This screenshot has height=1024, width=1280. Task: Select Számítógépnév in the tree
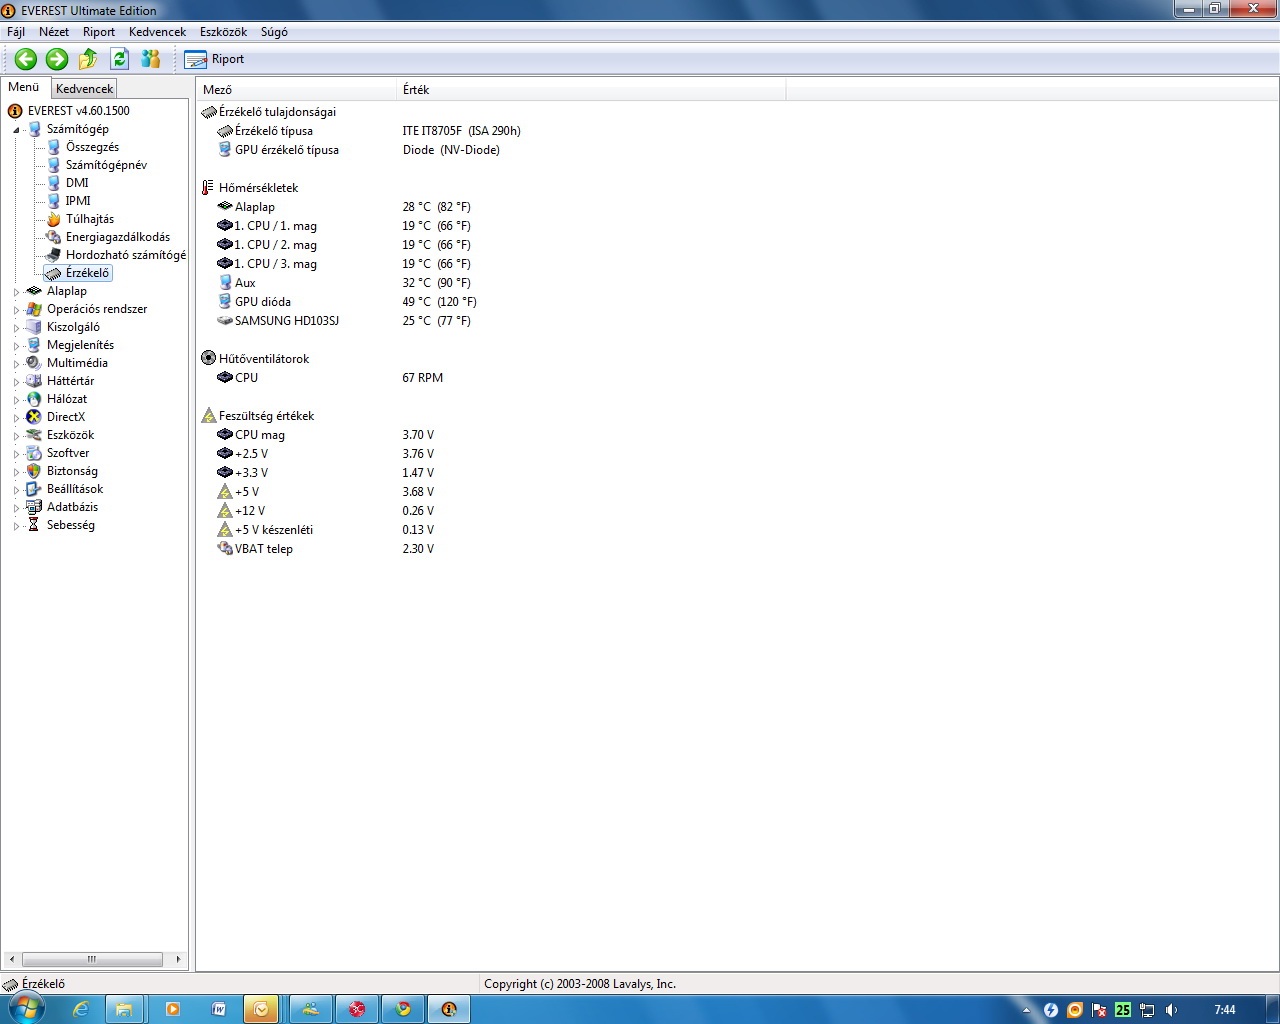tap(106, 165)
